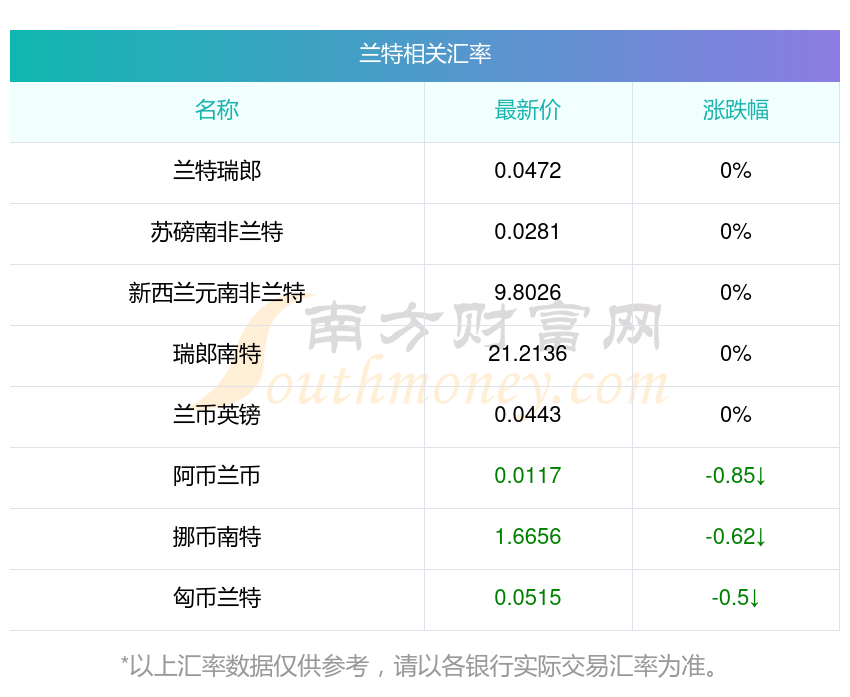This screenshot has height=697, width=850.
Task: Select the 涨跌幅 column header
Action: (735, 110)
